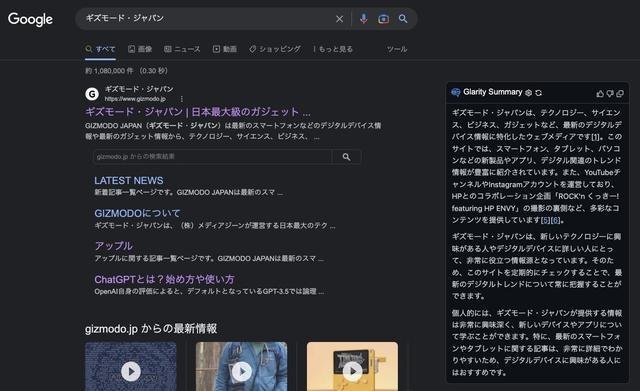Screen dimensions: 640x391
Task: Click the Glarity Summary logo icon
Action: (456, 92)
